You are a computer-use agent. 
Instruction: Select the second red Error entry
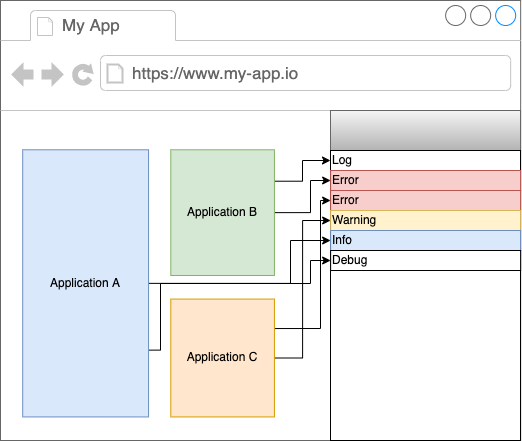pos(425,200)
